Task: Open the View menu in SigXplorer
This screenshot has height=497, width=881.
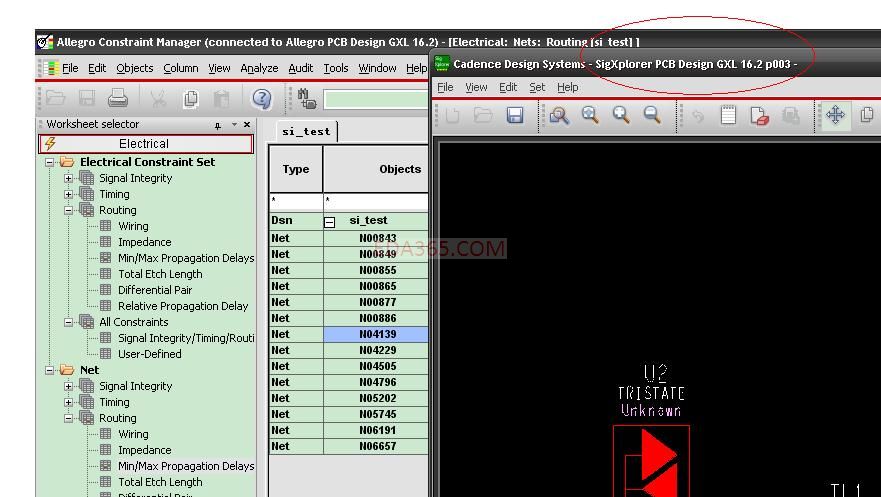Action: (x=476, y=87)
